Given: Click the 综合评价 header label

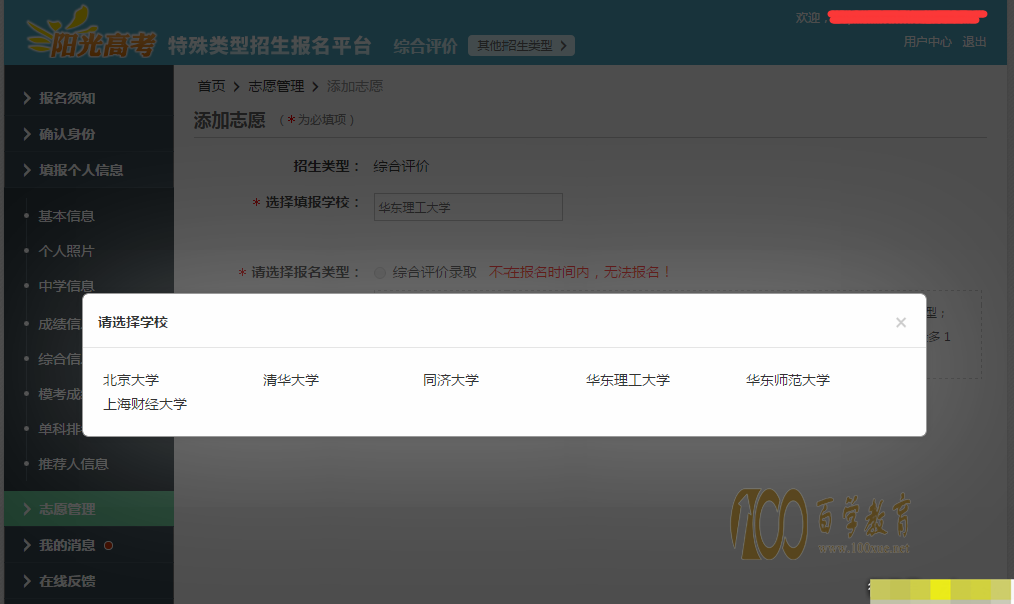Looking at the screenshot, I should [426, 46].
